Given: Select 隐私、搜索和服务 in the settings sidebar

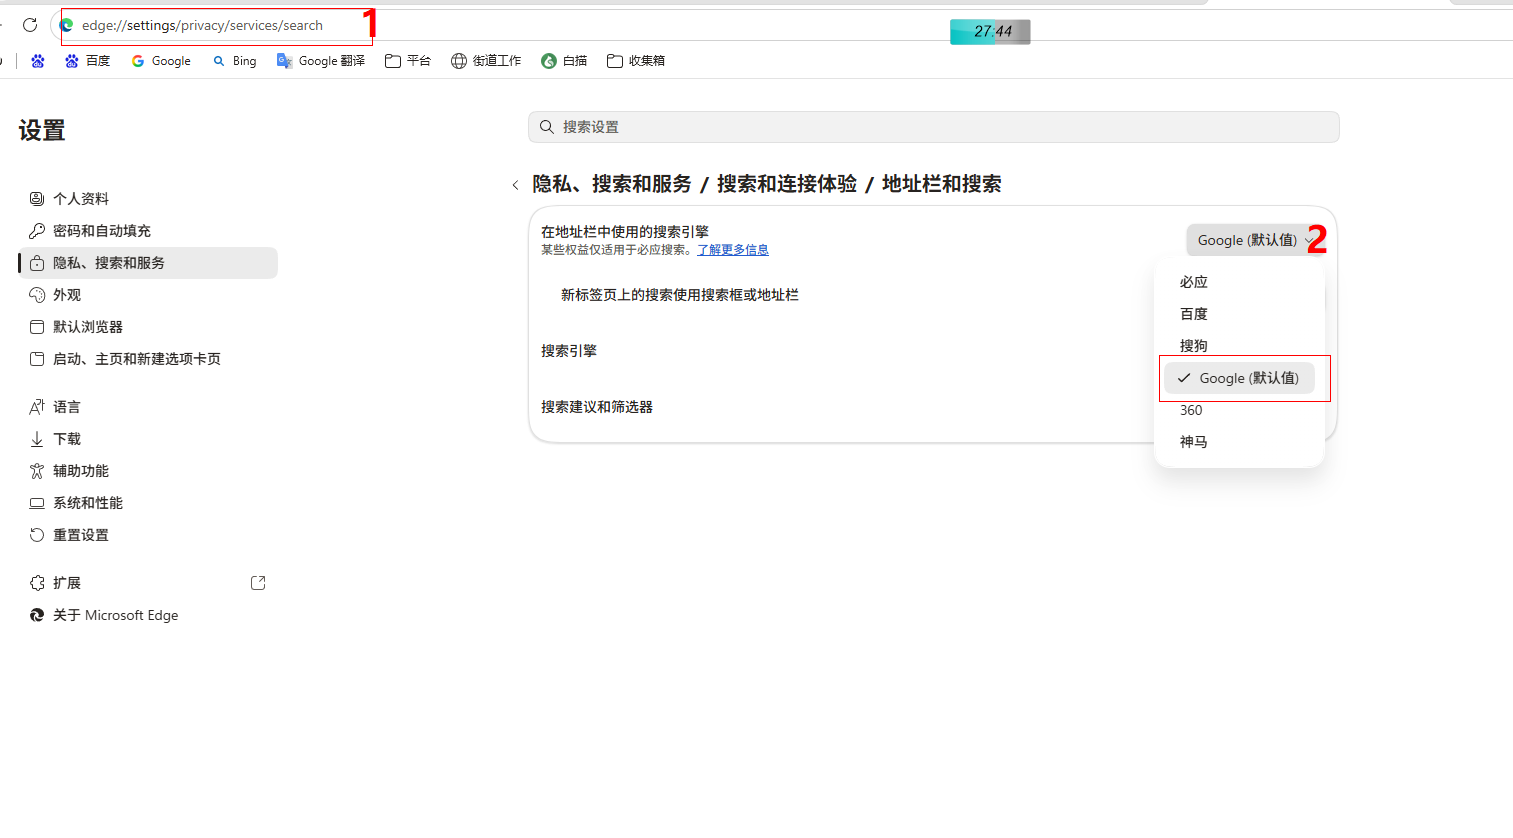Looking at the screenshot, I should [148, 263].
